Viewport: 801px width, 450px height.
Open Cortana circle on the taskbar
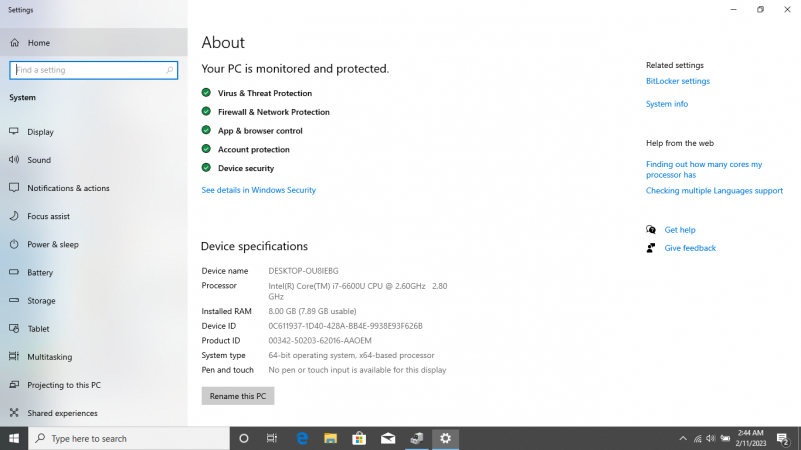(x=244, y=438)
